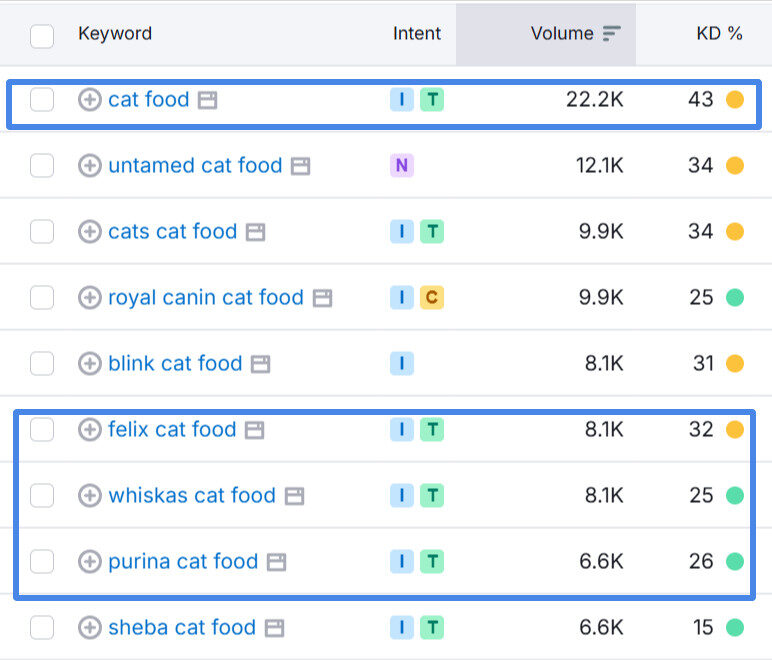
Task: Sort by Volume using the sort icon
Action: 612,34
